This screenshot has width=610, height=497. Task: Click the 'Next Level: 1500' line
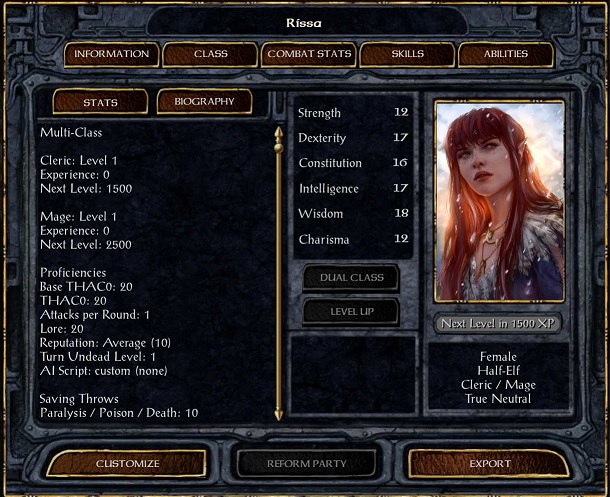86,189
